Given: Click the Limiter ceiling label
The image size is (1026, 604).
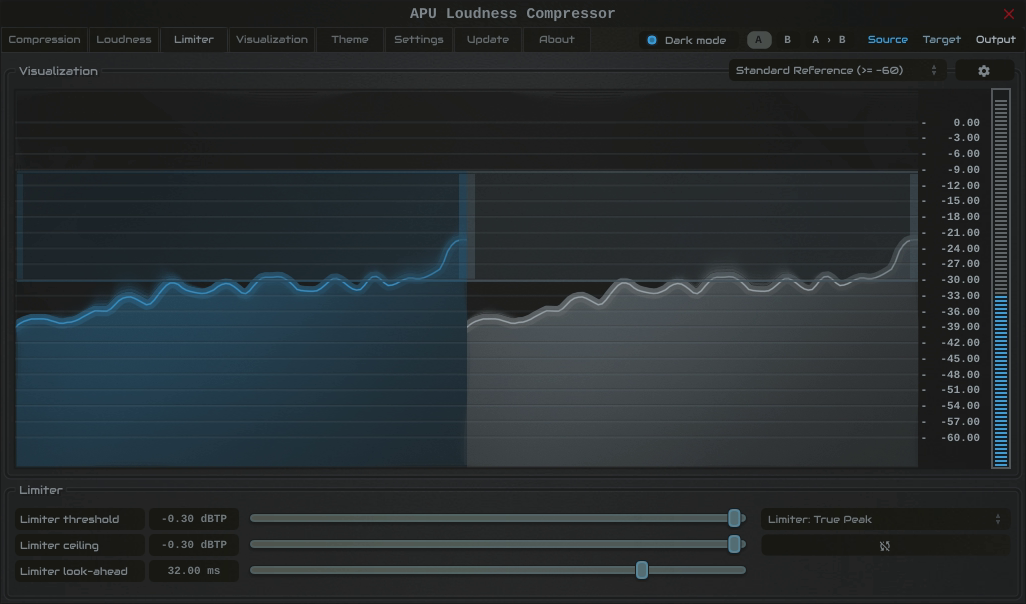Looking at the screenshot, I should click(x=79, y=546).
